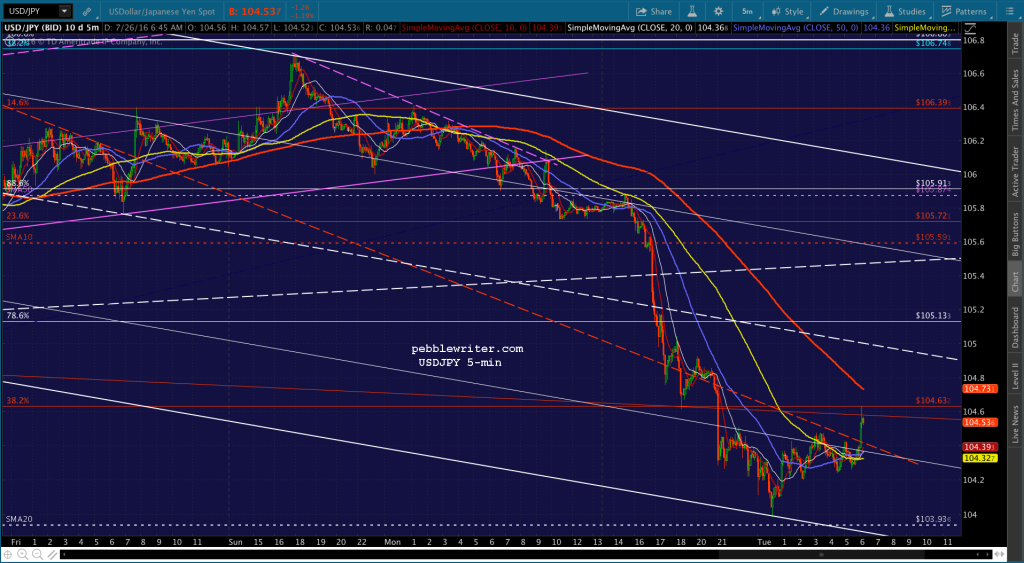
Task: Click the 78.6% Fibonacci level label
Action: pos(18,316)
